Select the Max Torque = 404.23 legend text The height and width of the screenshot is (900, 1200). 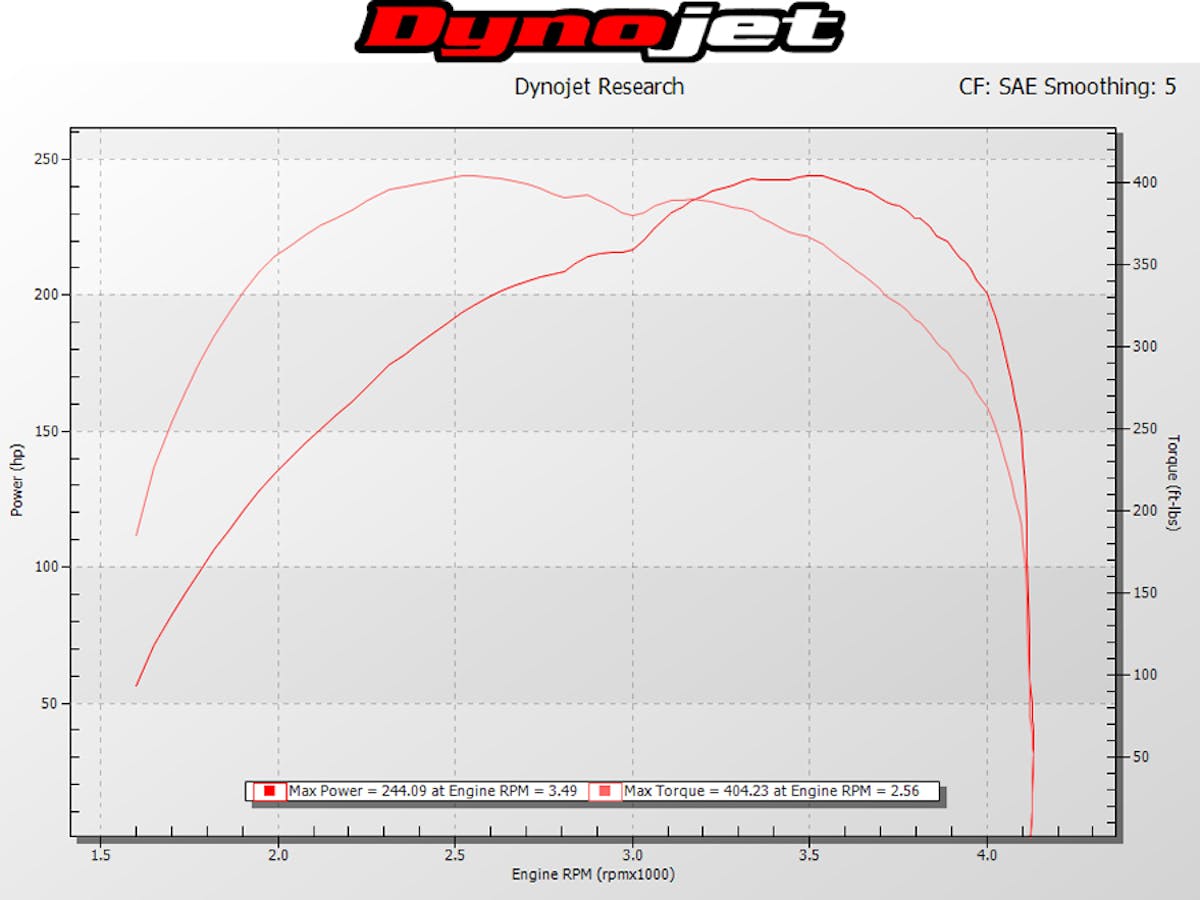click(770, 792)
